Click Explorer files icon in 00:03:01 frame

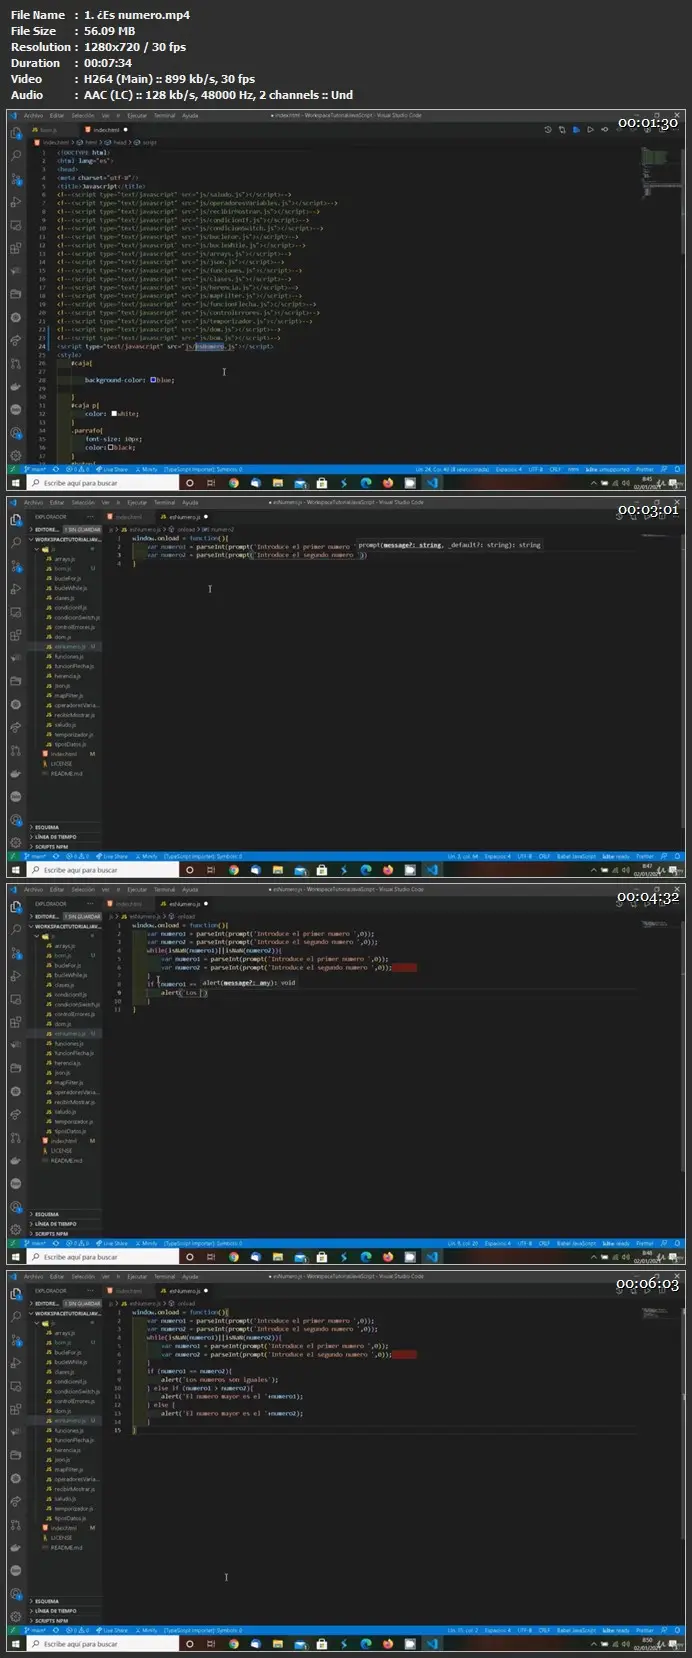click(x=15, y=520)
